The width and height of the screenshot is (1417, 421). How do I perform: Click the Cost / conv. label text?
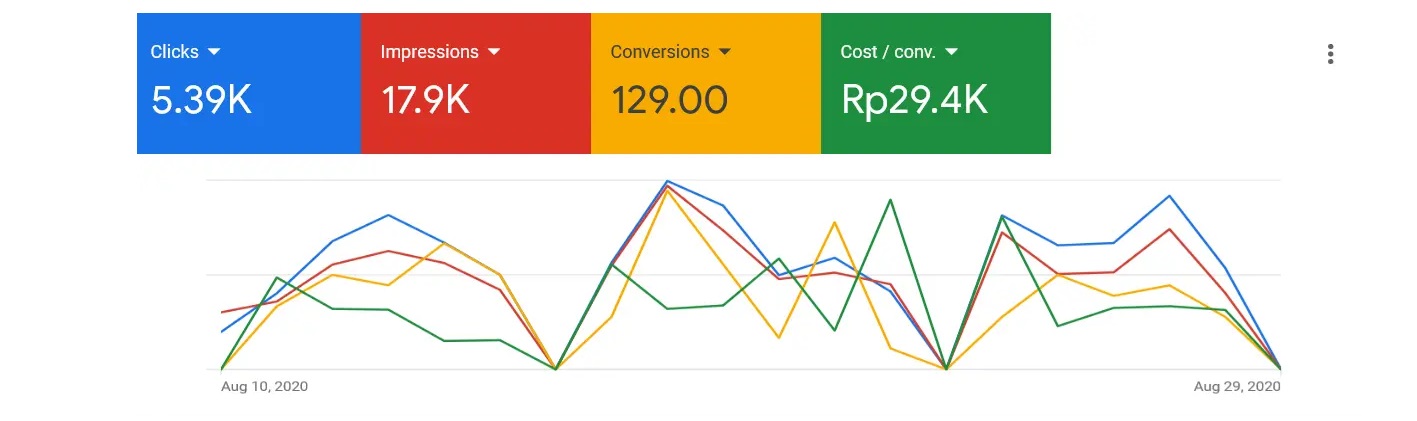[888, 52]
